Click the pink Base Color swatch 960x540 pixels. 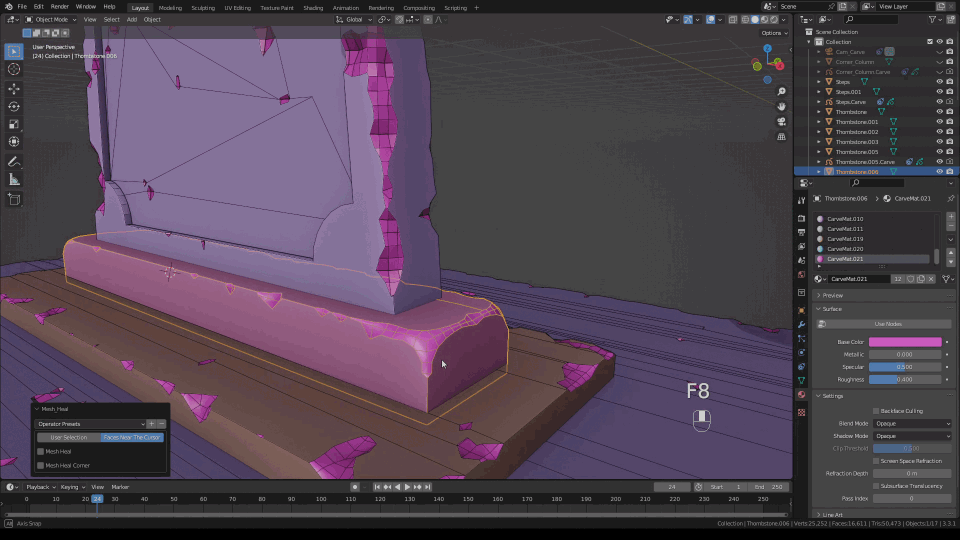click(905, 342)
